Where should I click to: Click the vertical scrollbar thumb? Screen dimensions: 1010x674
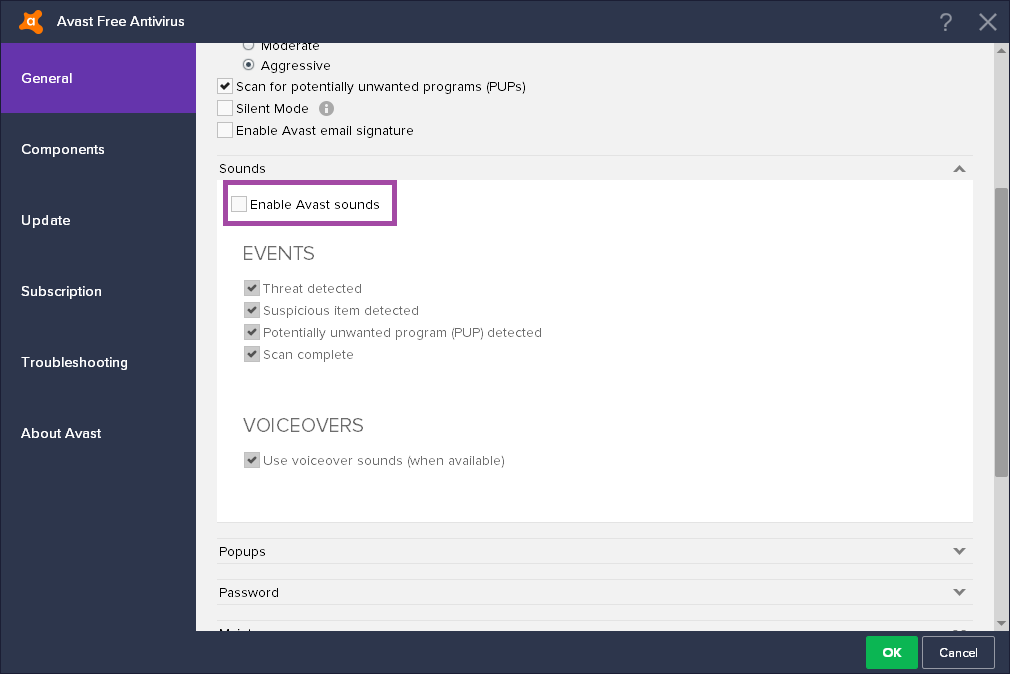click(x=1001, y=330)
